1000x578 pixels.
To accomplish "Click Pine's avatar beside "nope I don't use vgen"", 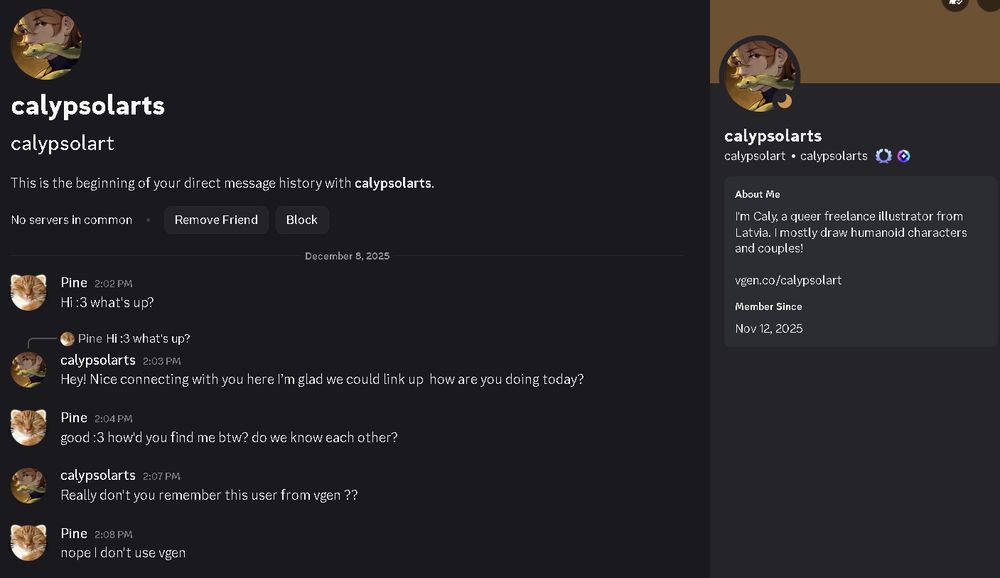I will tap(28, 542).
